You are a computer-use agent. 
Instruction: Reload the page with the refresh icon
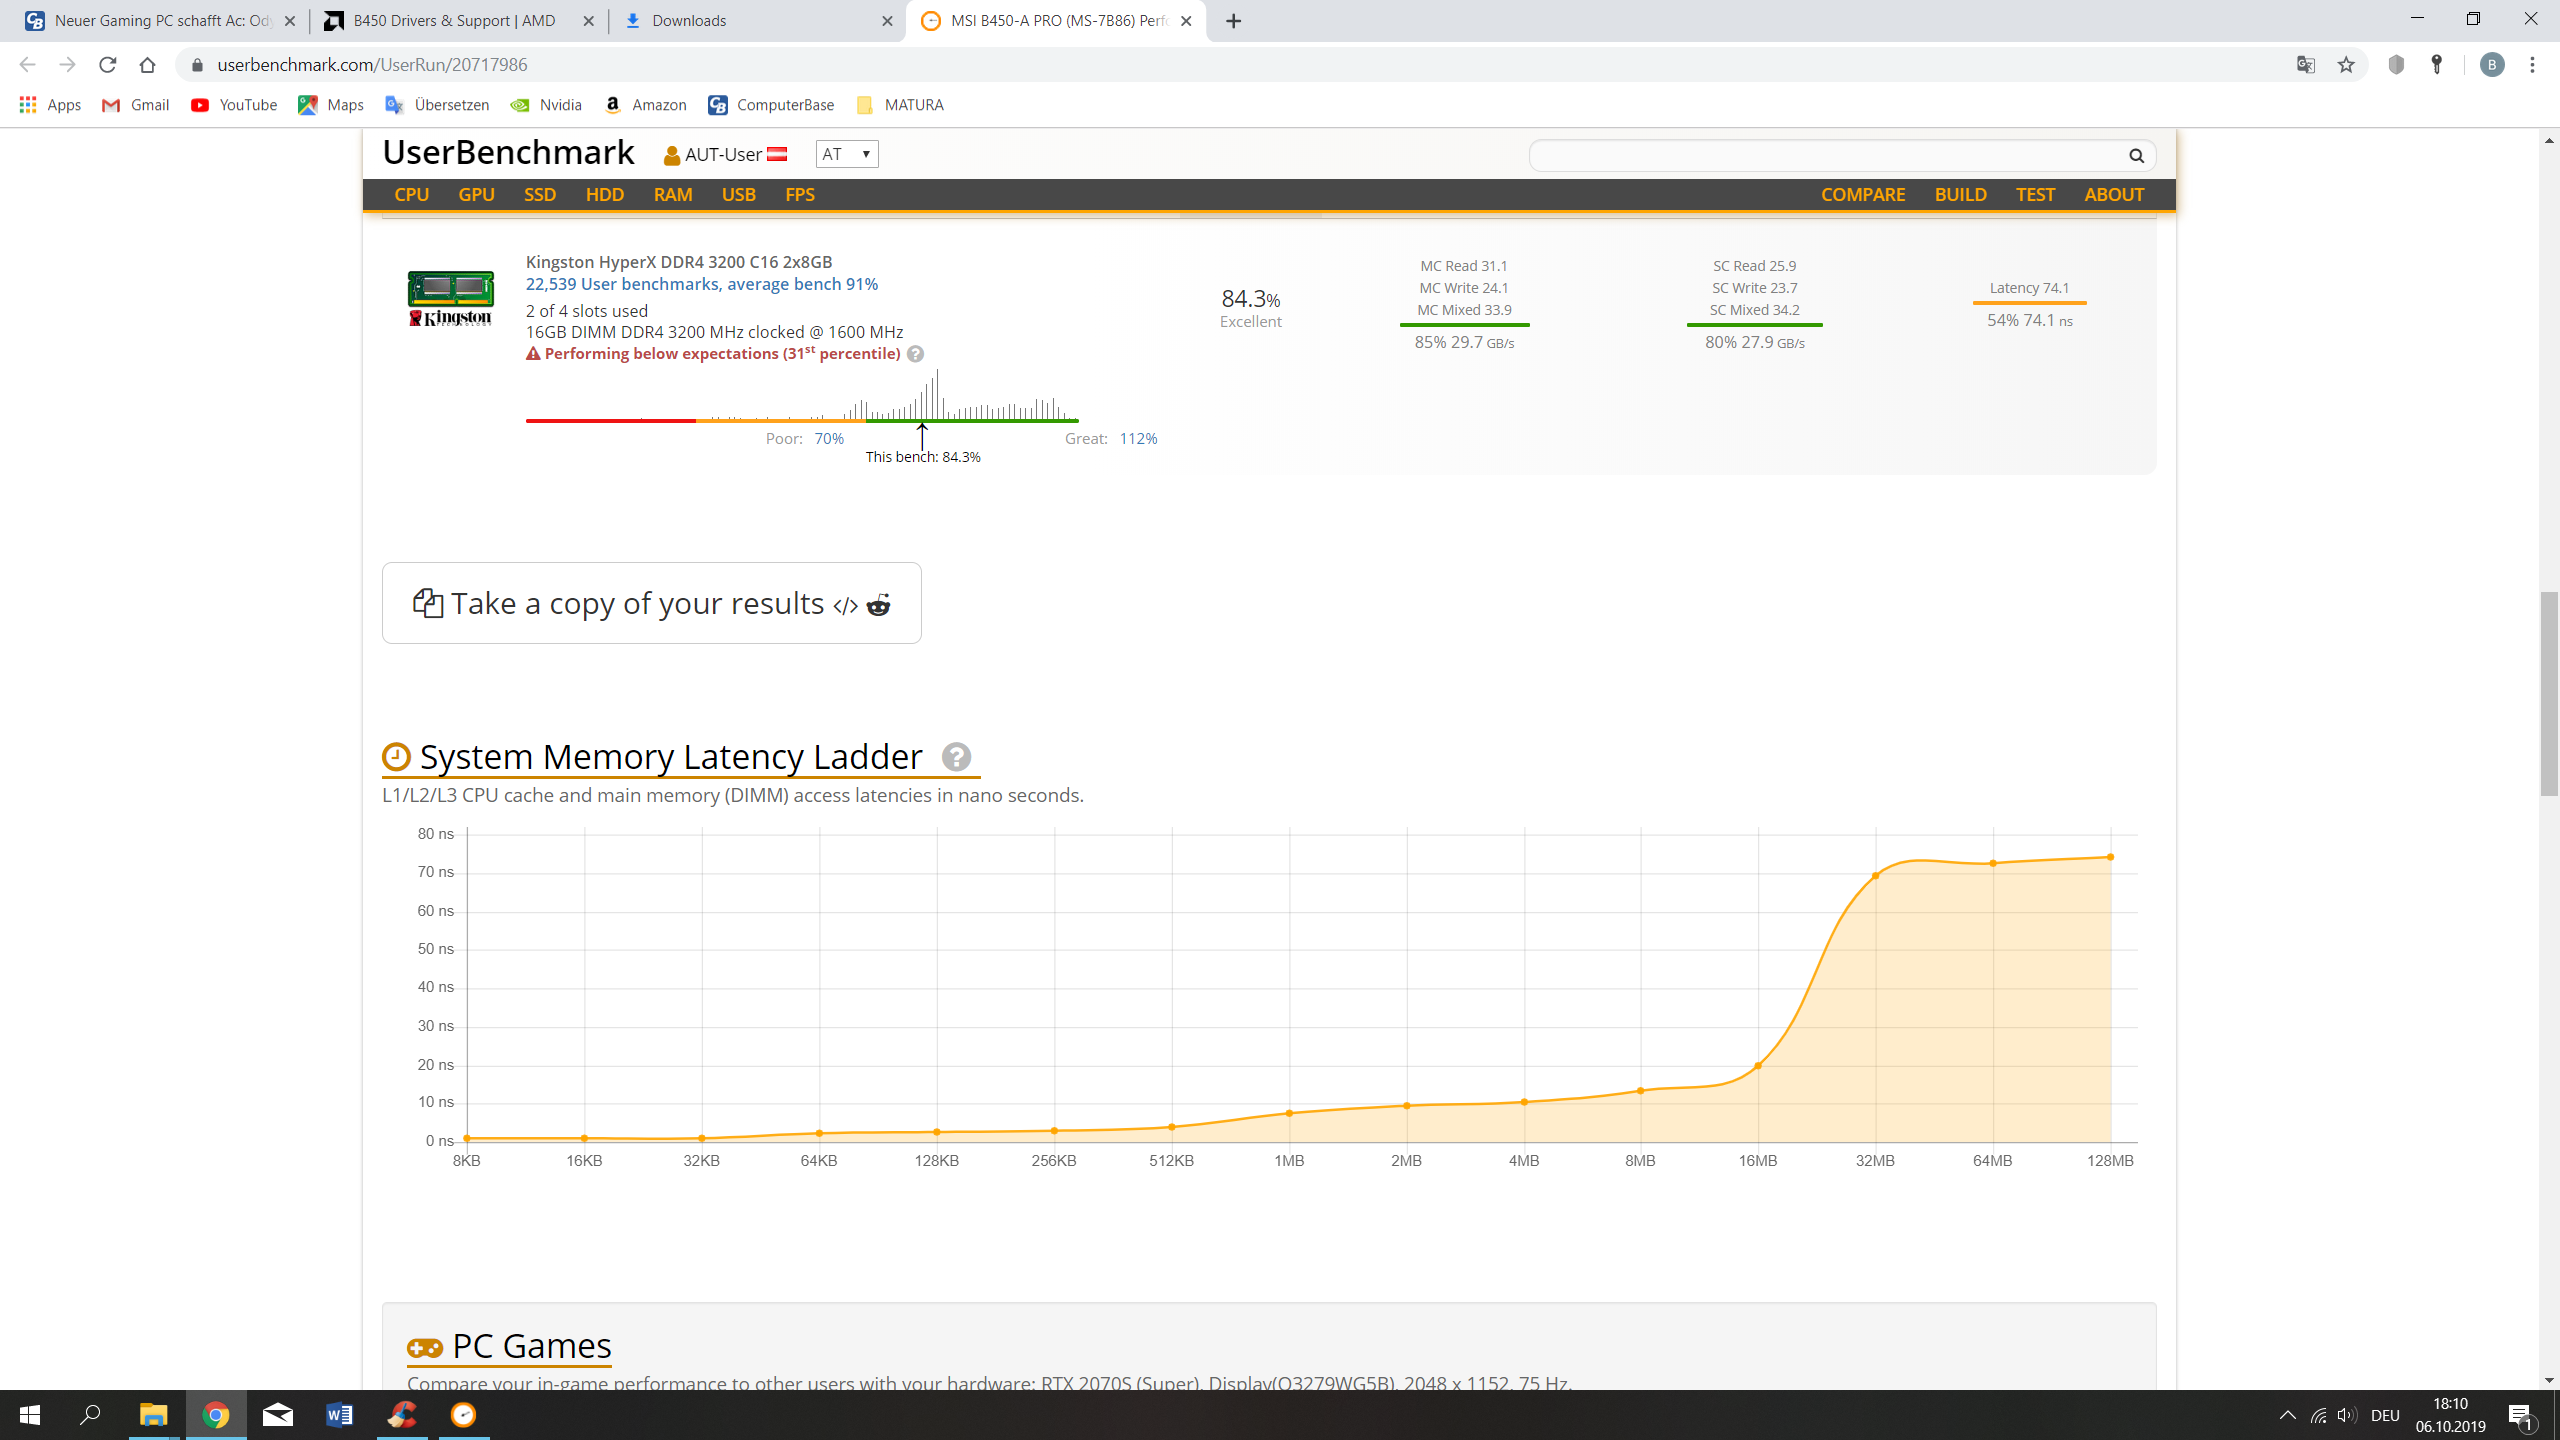tap(108, 65)
